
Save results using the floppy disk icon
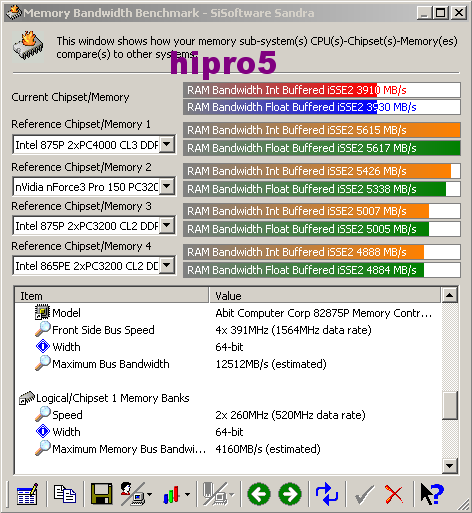point(101,494)
